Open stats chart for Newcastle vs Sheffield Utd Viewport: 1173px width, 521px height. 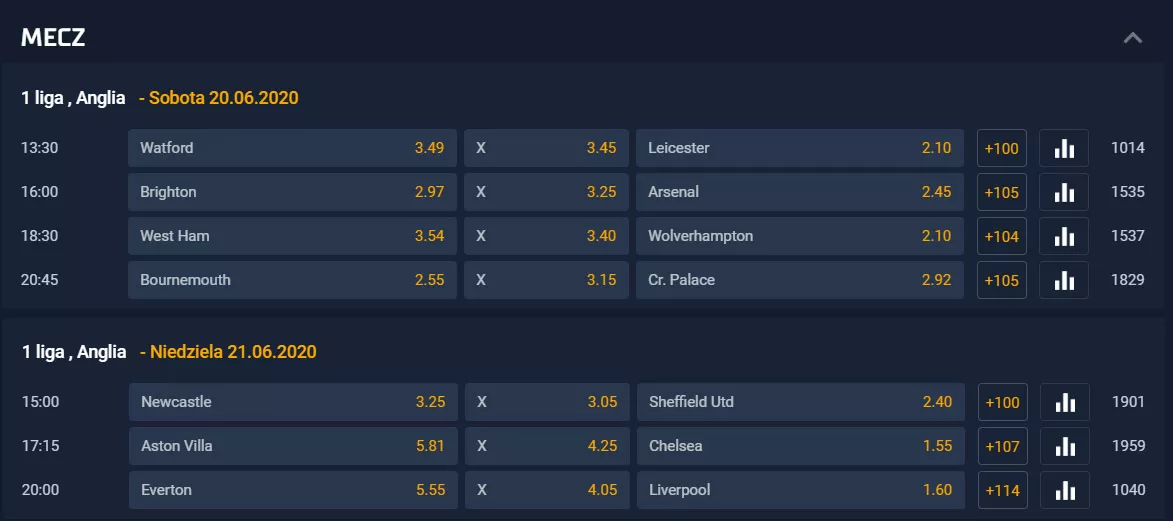1065,402
